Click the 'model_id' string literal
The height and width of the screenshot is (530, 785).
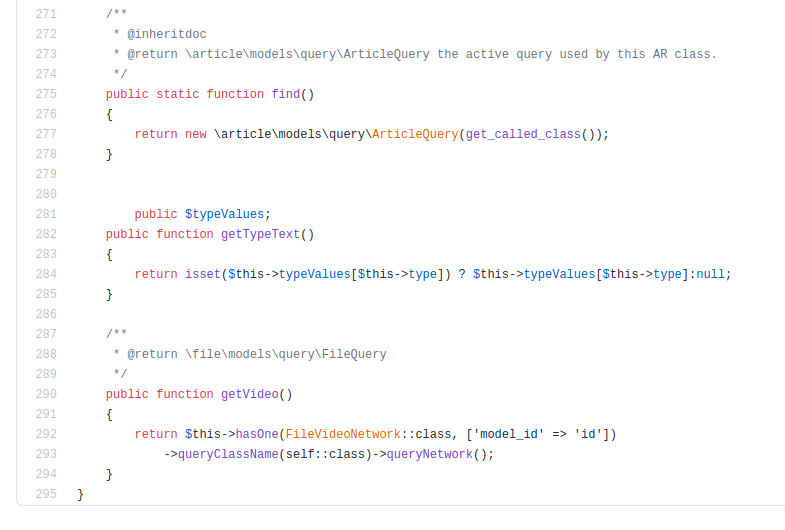509,434
